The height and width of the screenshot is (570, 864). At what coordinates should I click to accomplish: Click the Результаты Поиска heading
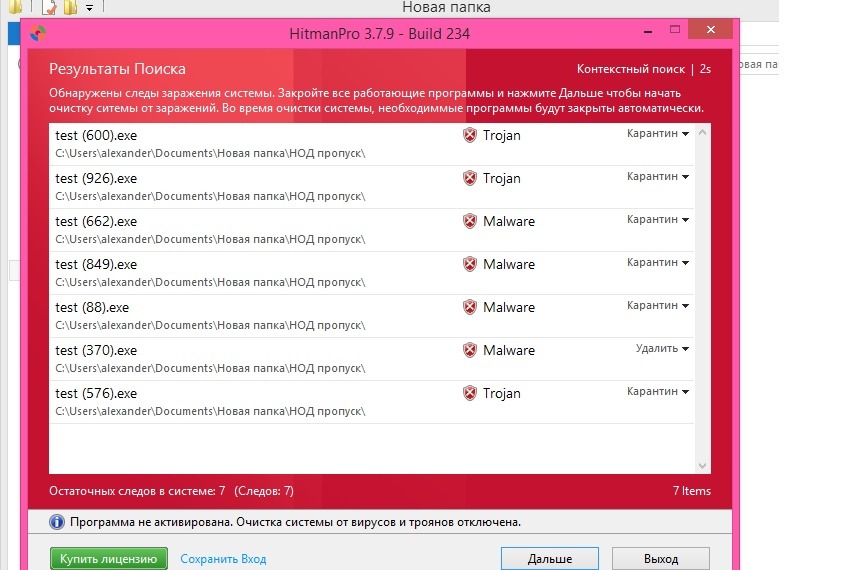117,69
